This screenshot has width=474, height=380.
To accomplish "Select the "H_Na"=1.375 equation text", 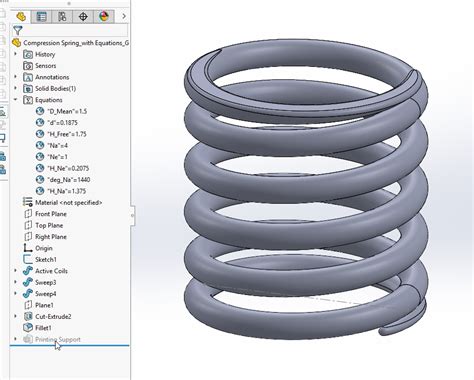I will click(x=67, y=191).
